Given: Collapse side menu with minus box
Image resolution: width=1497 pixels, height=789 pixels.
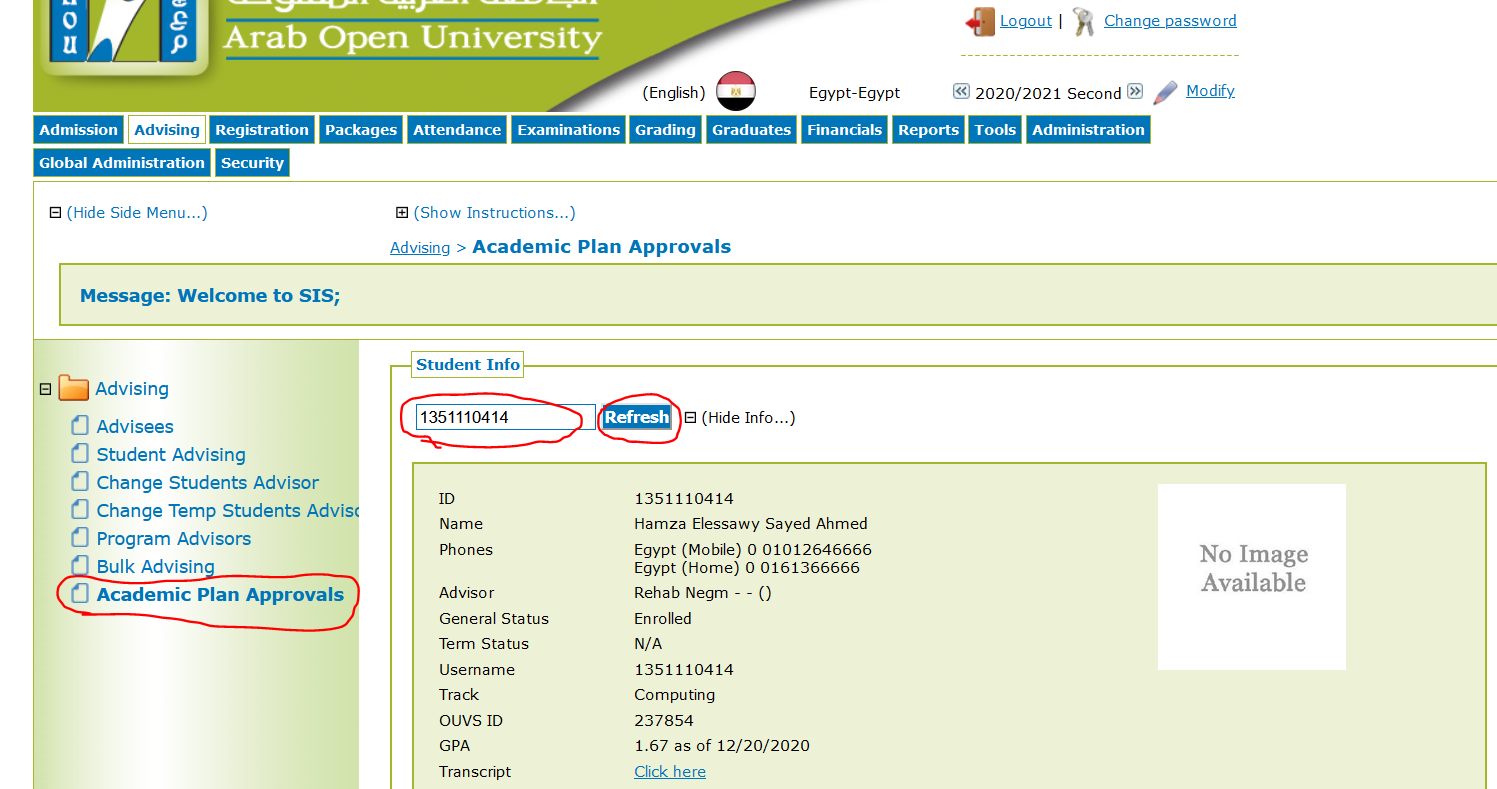Looking at the screenshot, I should pyautogui.click(x=56, y=213).
